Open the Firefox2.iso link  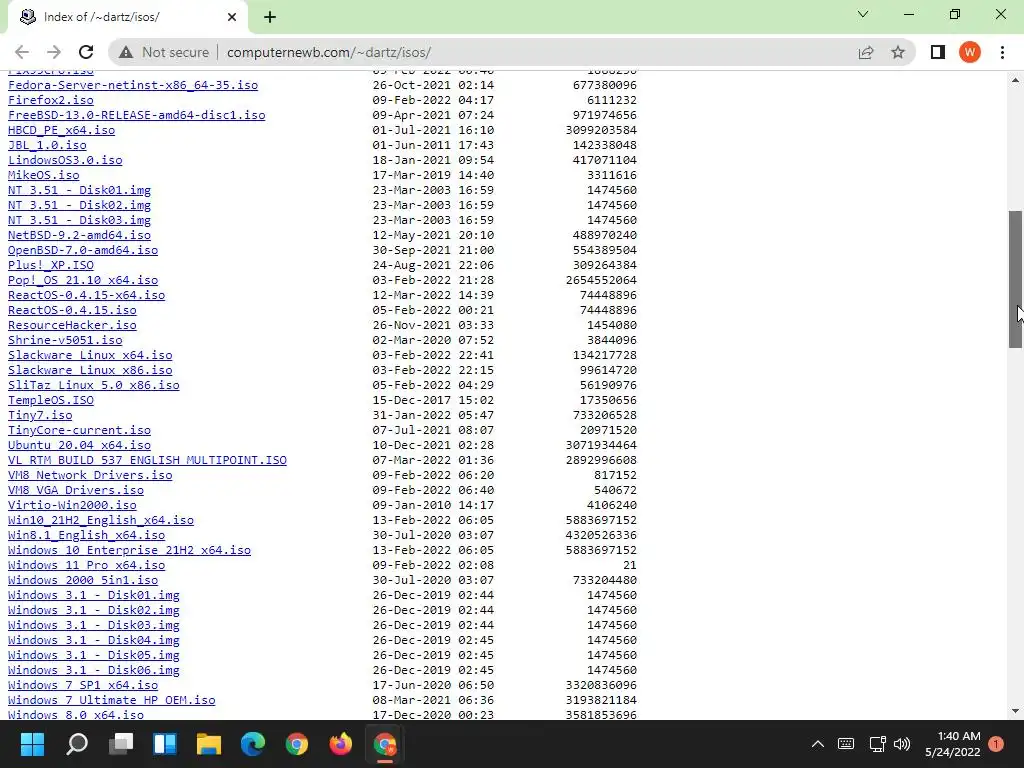click(x=50, y=100)
